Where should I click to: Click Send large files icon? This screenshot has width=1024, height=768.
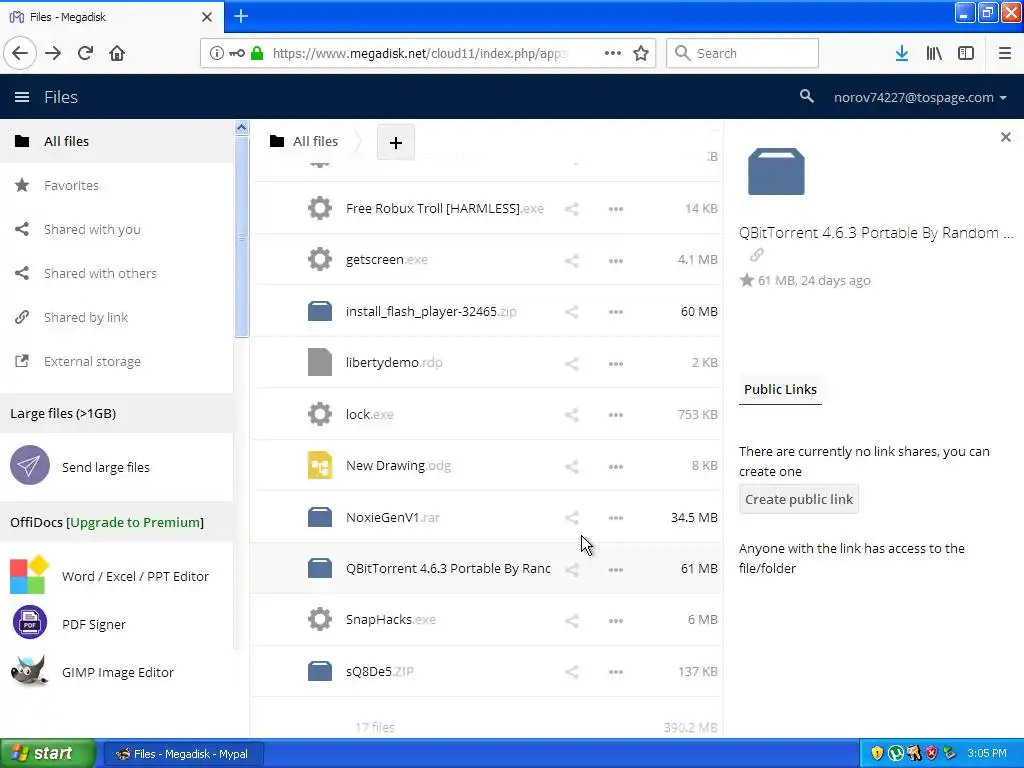30,466
